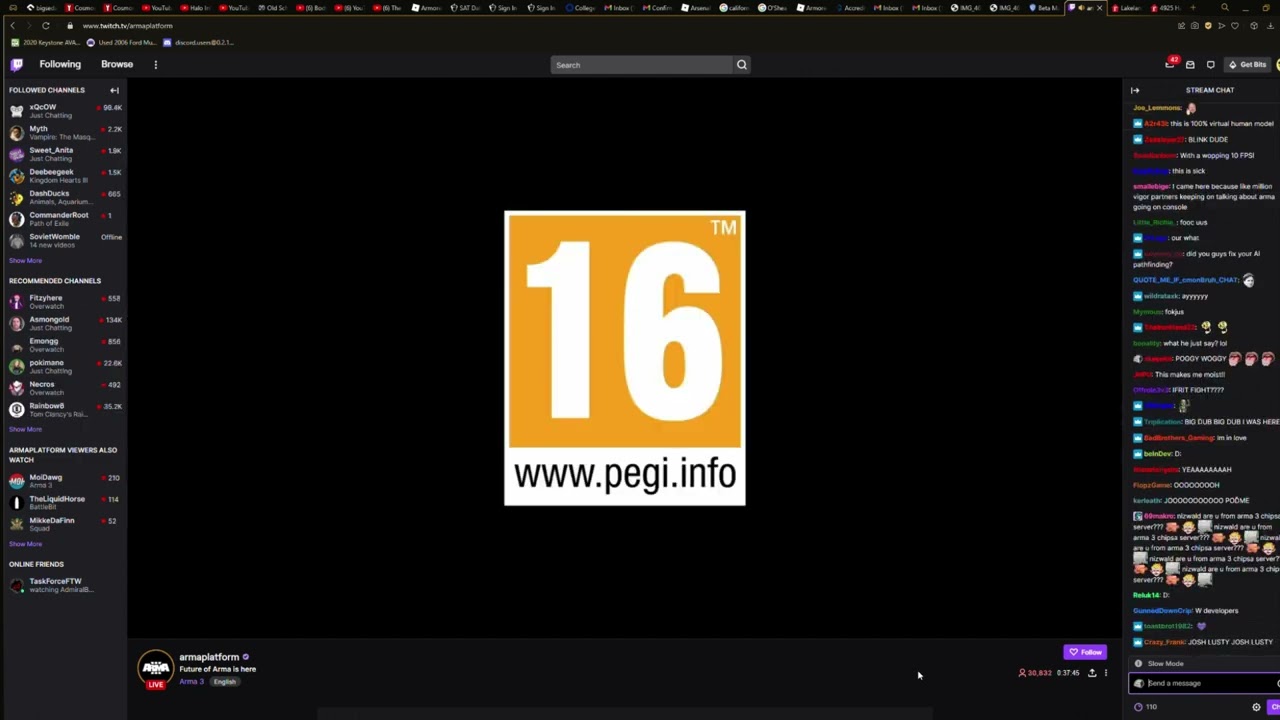Click the Arma 3 game link
The width and height of the screenshot is (1280, 720).
191,682
